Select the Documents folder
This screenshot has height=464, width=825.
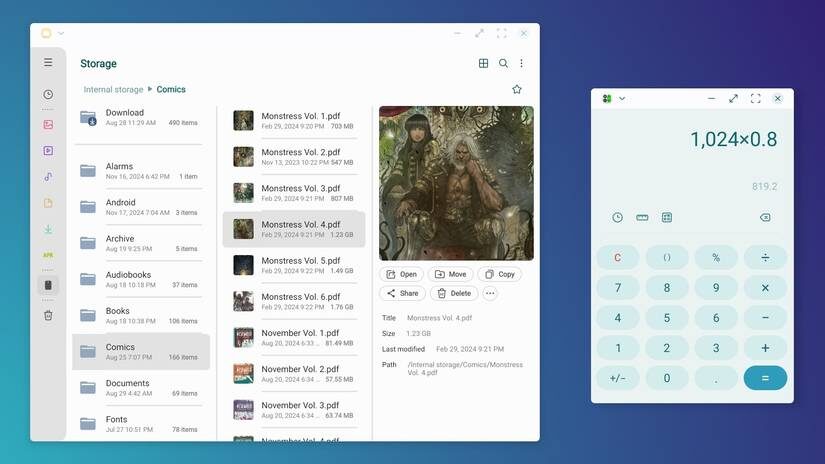[141, 388]
